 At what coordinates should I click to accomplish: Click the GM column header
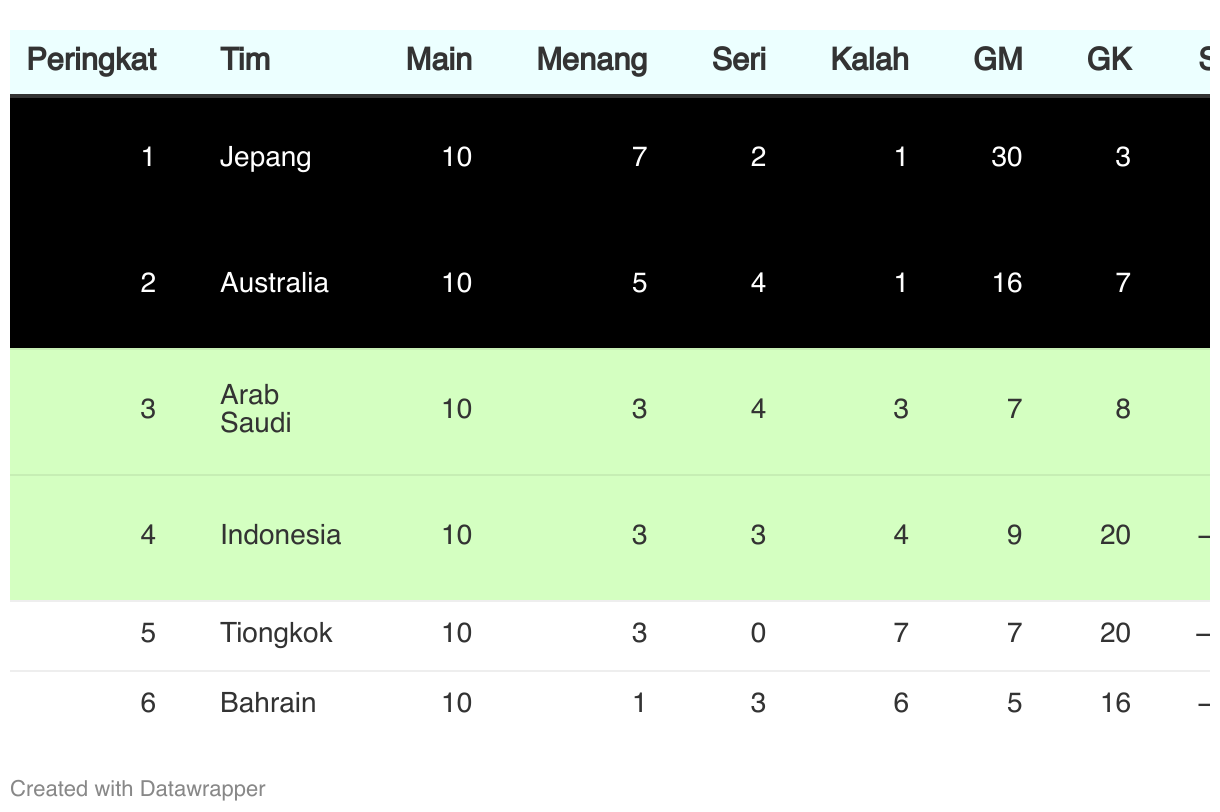[x=997, y=60]
